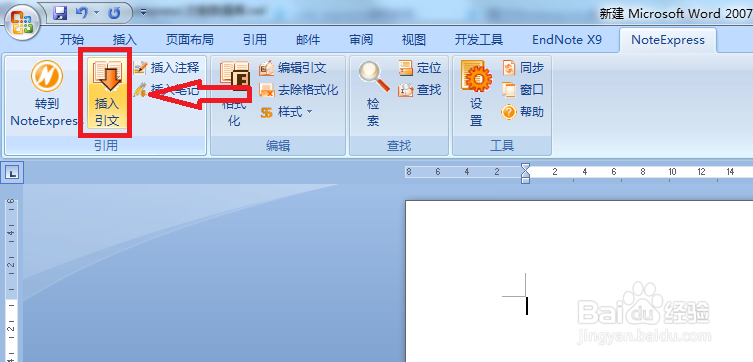Switch to the 开始 tab
The image size is (753, 362).
pyautogui.click(x=72, y=40)
